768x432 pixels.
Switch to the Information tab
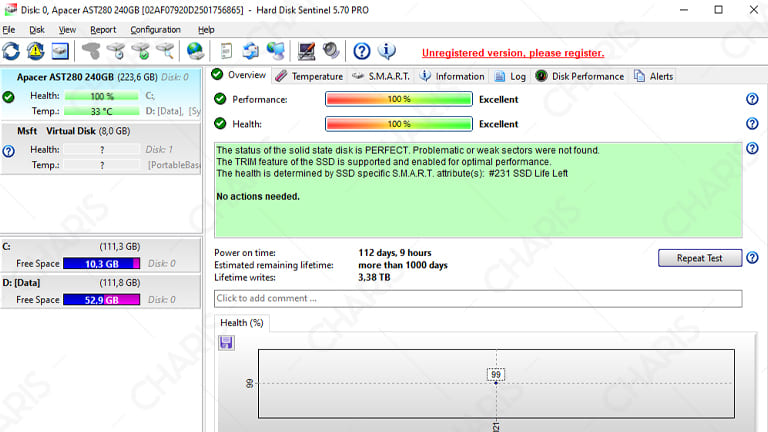click(452, 76)
